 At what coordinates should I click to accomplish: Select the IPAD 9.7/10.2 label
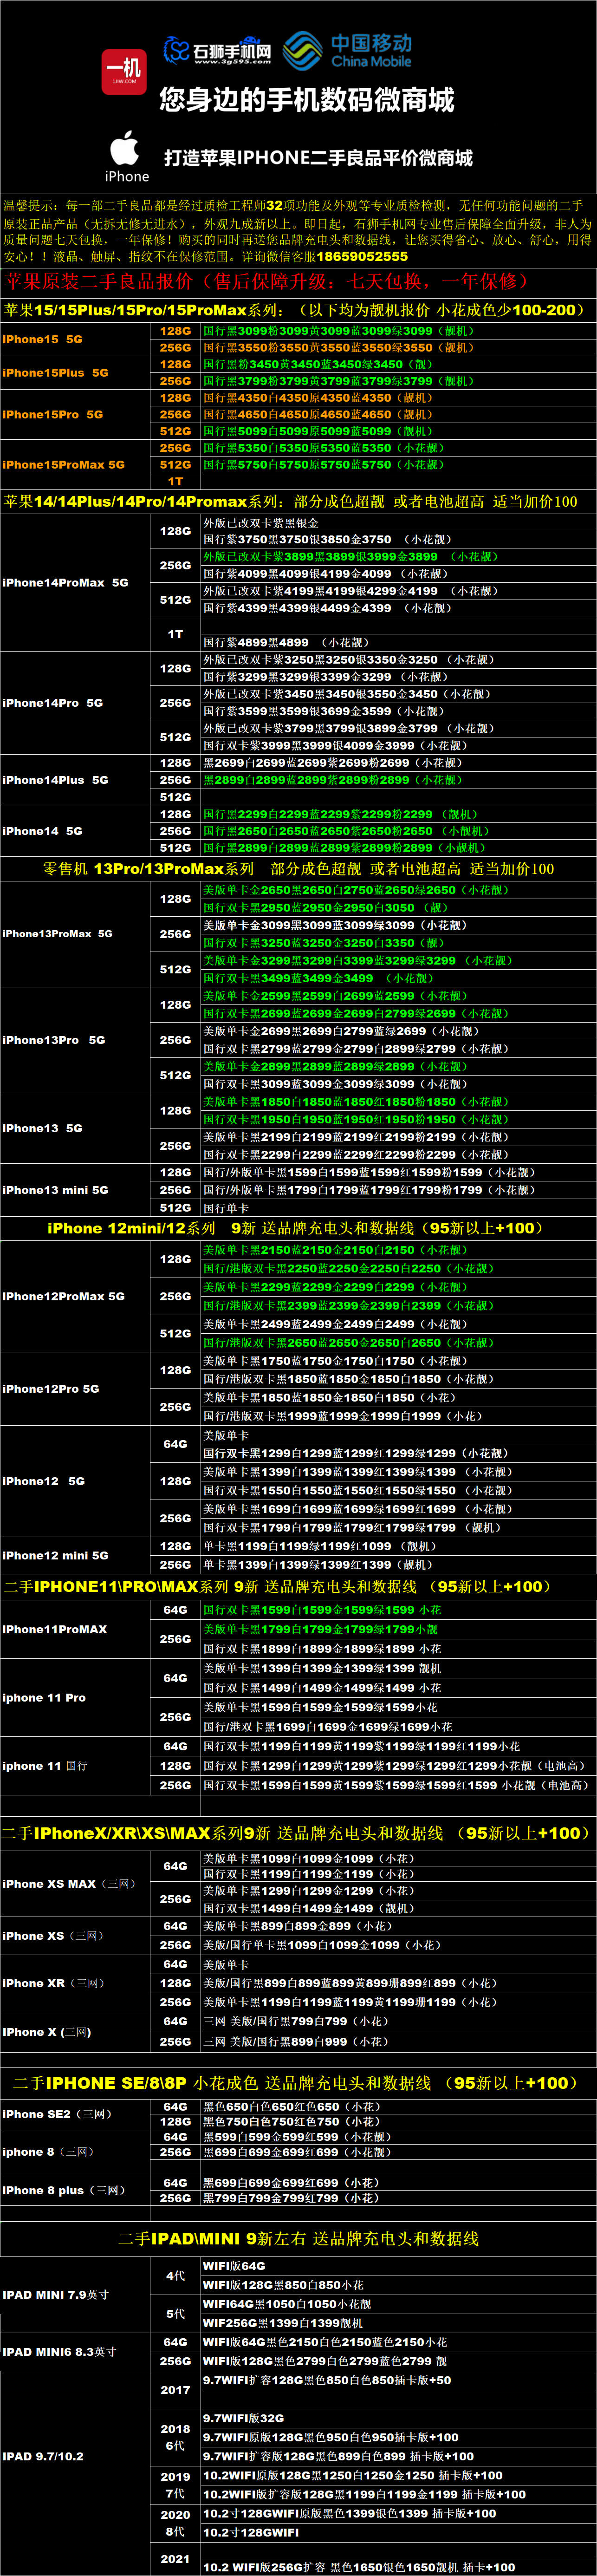click(43, 2456)
